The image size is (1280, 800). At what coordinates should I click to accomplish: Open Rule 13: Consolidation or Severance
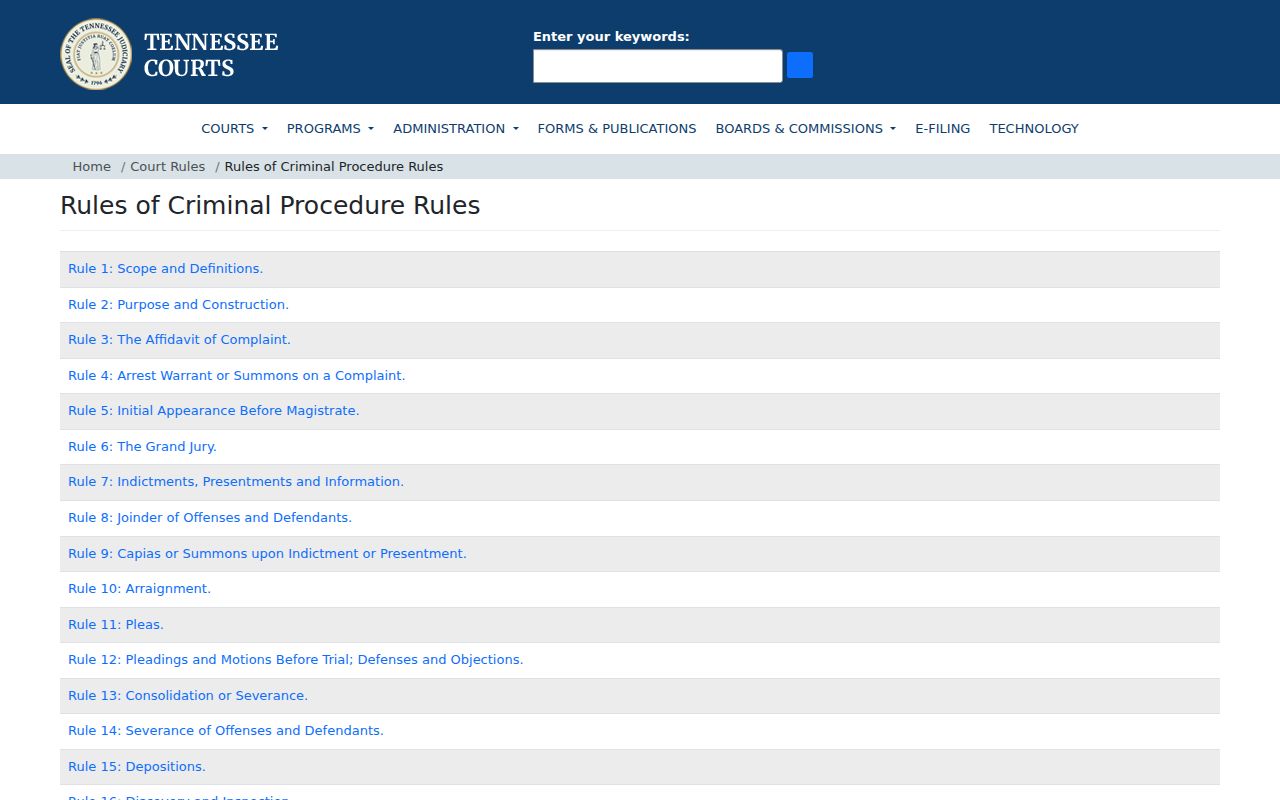click(x=188, y=696)
